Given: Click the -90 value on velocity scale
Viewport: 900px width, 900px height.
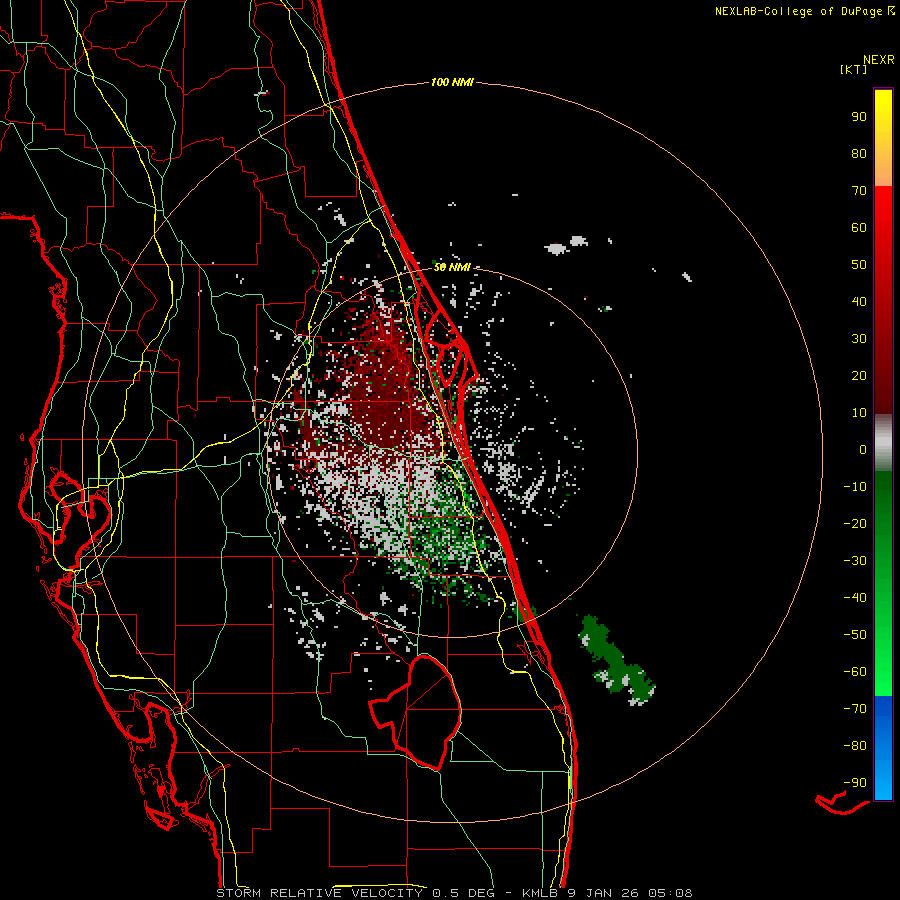Looking at the screenshot, I should 855,783.
